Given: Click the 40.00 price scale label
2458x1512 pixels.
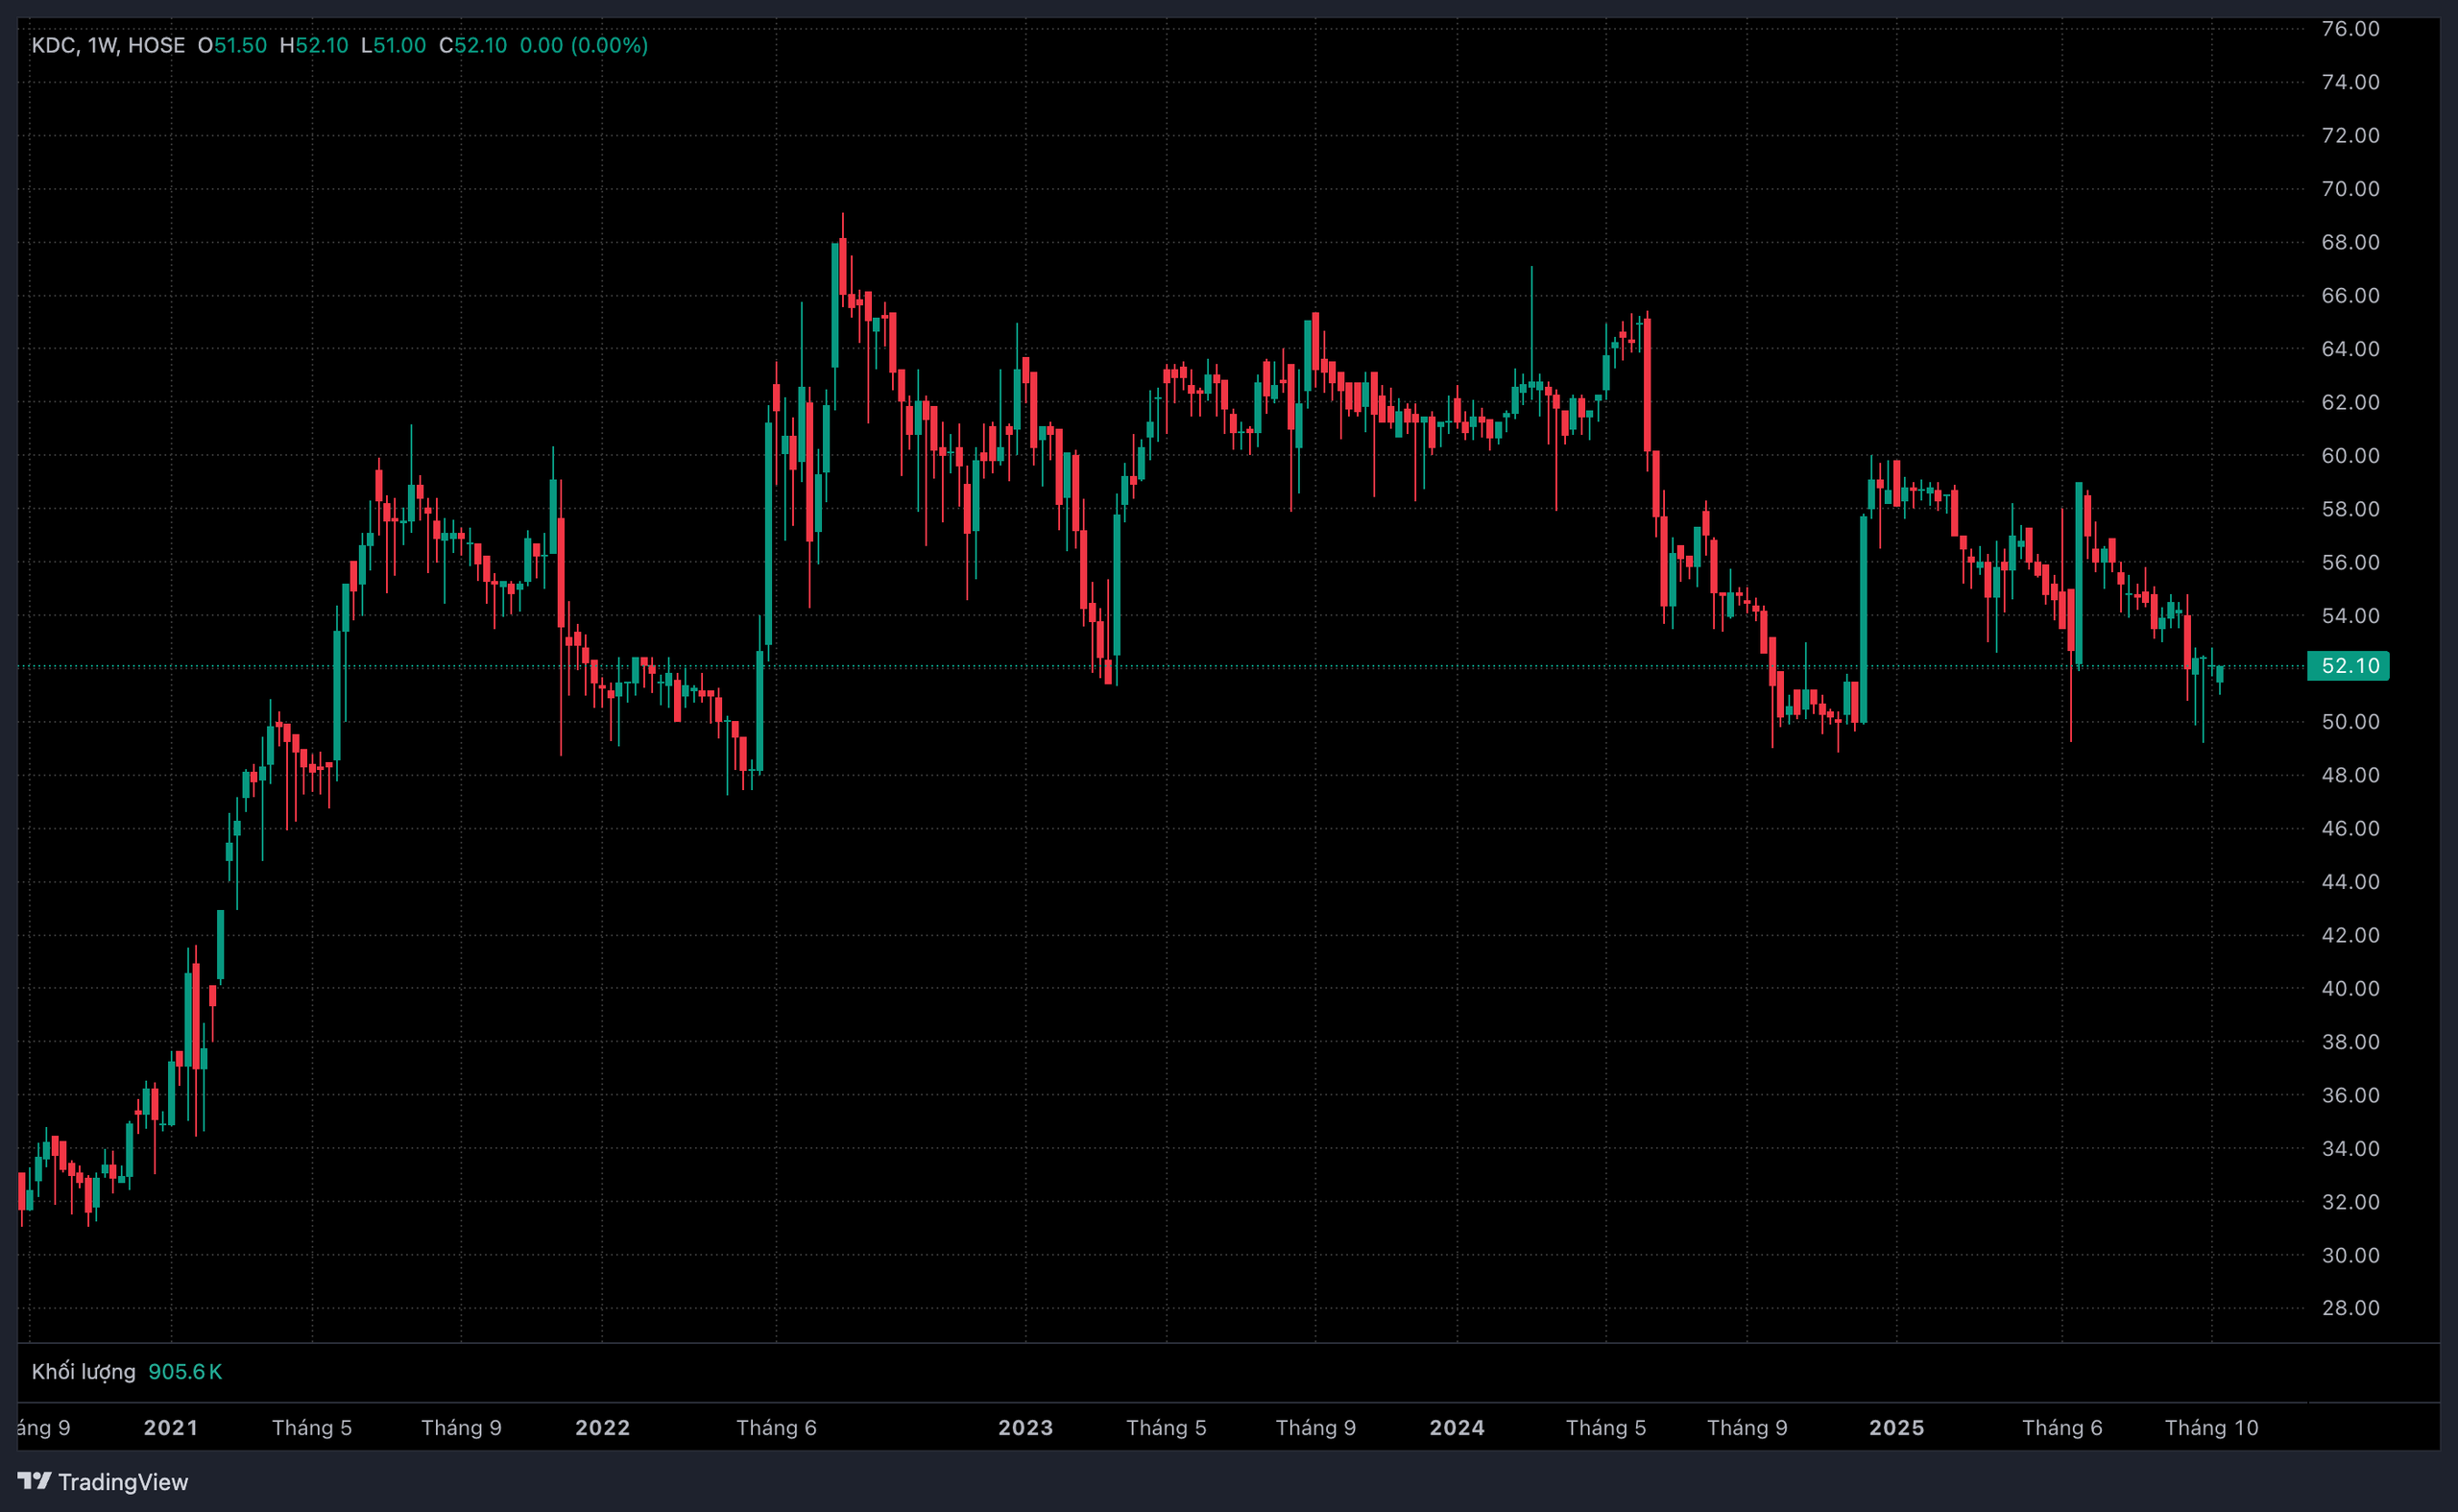Looking at the screenshot, I should [2350, 988].
